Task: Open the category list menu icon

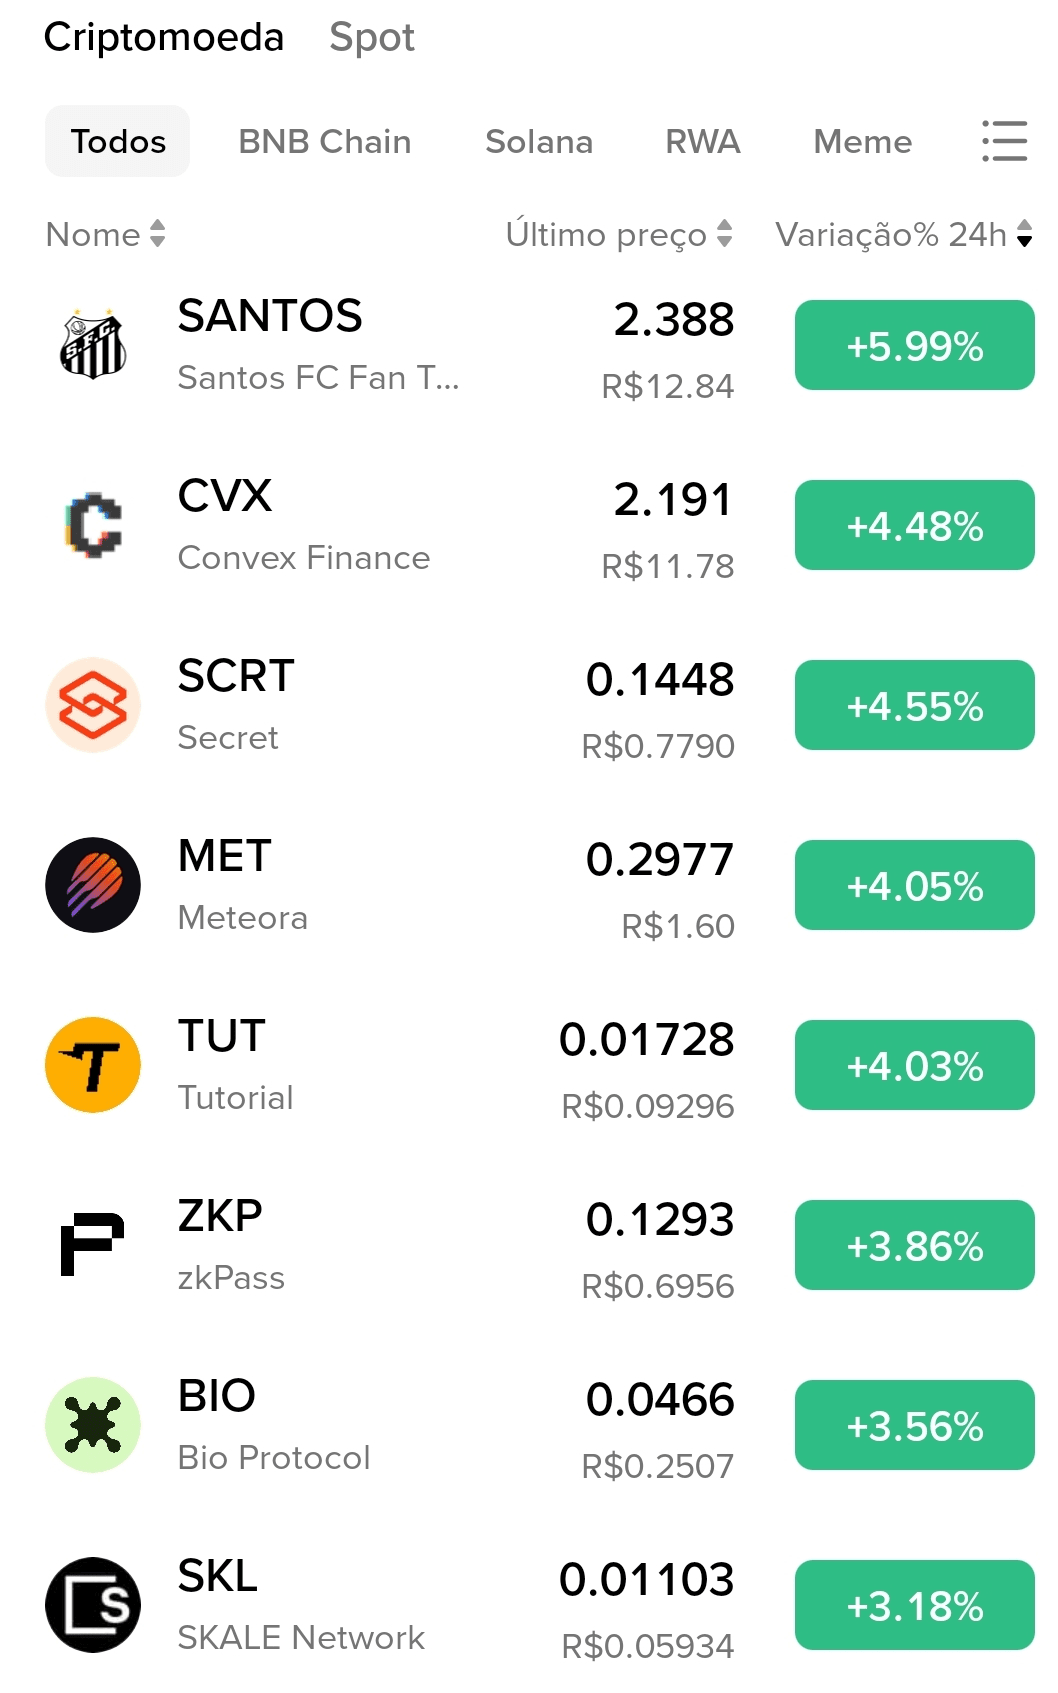Action: pos(1004,141)
